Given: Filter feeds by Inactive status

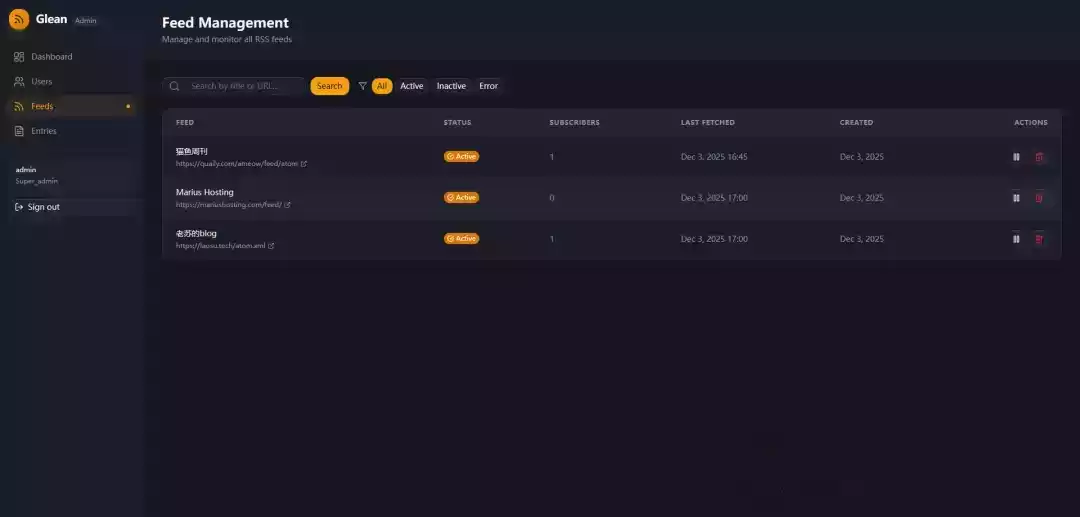Looking at the screenshot, I should point(451,86).
